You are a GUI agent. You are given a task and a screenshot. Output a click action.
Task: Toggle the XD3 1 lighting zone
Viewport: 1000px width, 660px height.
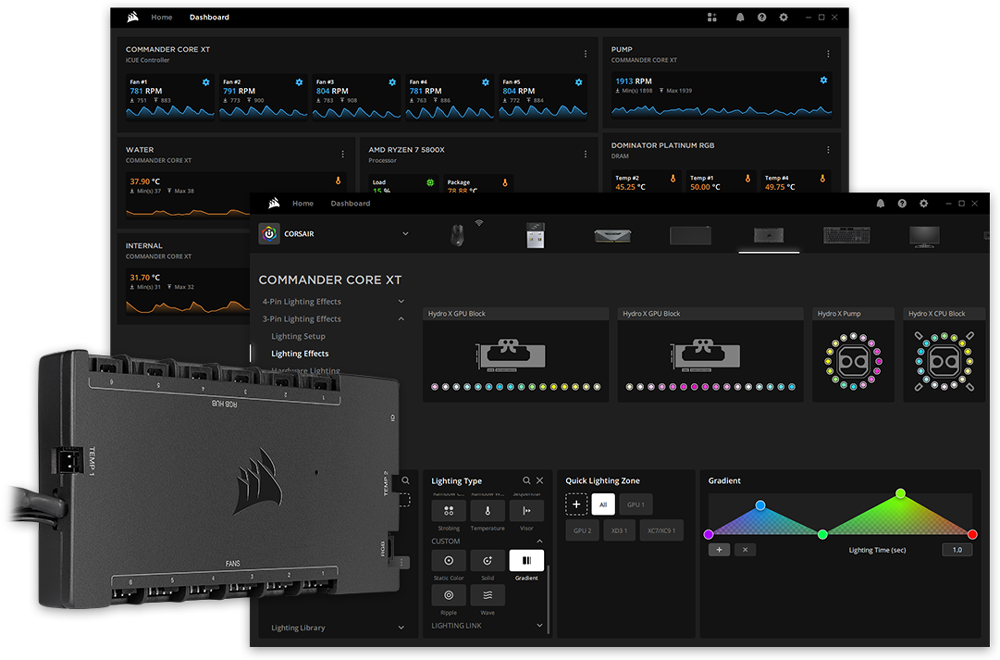[619, 531]
